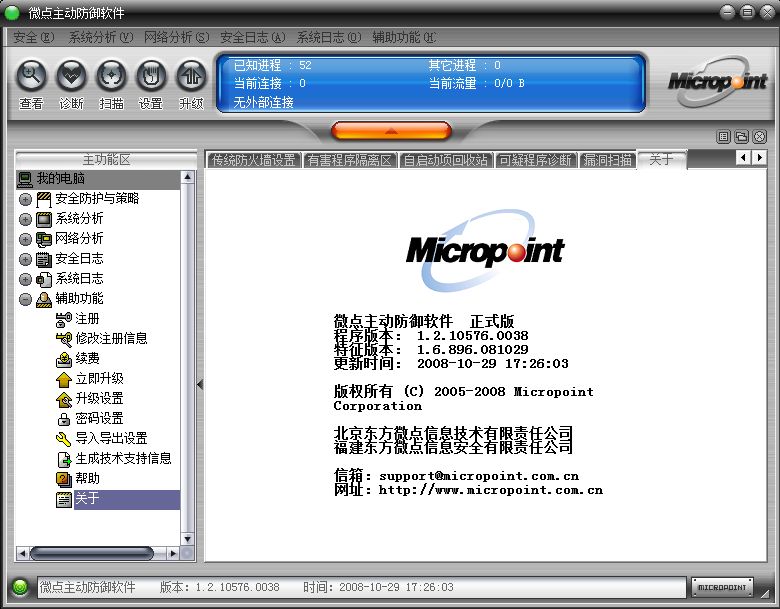This screenshot has width=780, height=609.
Task: Open 升级设置 house icon
Action: (x=64, y=399)
